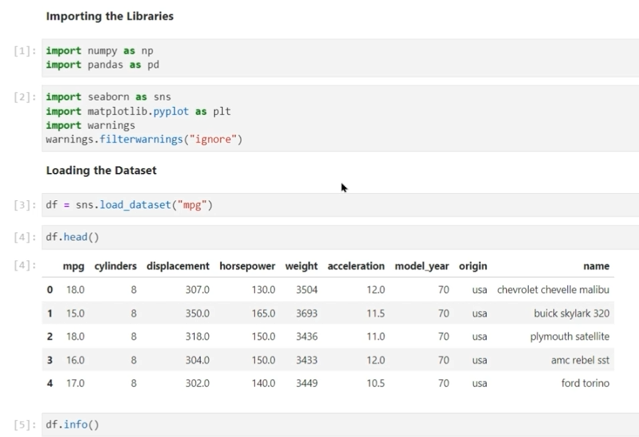Click into the df.info() code cell

click(x=73, y=425)
